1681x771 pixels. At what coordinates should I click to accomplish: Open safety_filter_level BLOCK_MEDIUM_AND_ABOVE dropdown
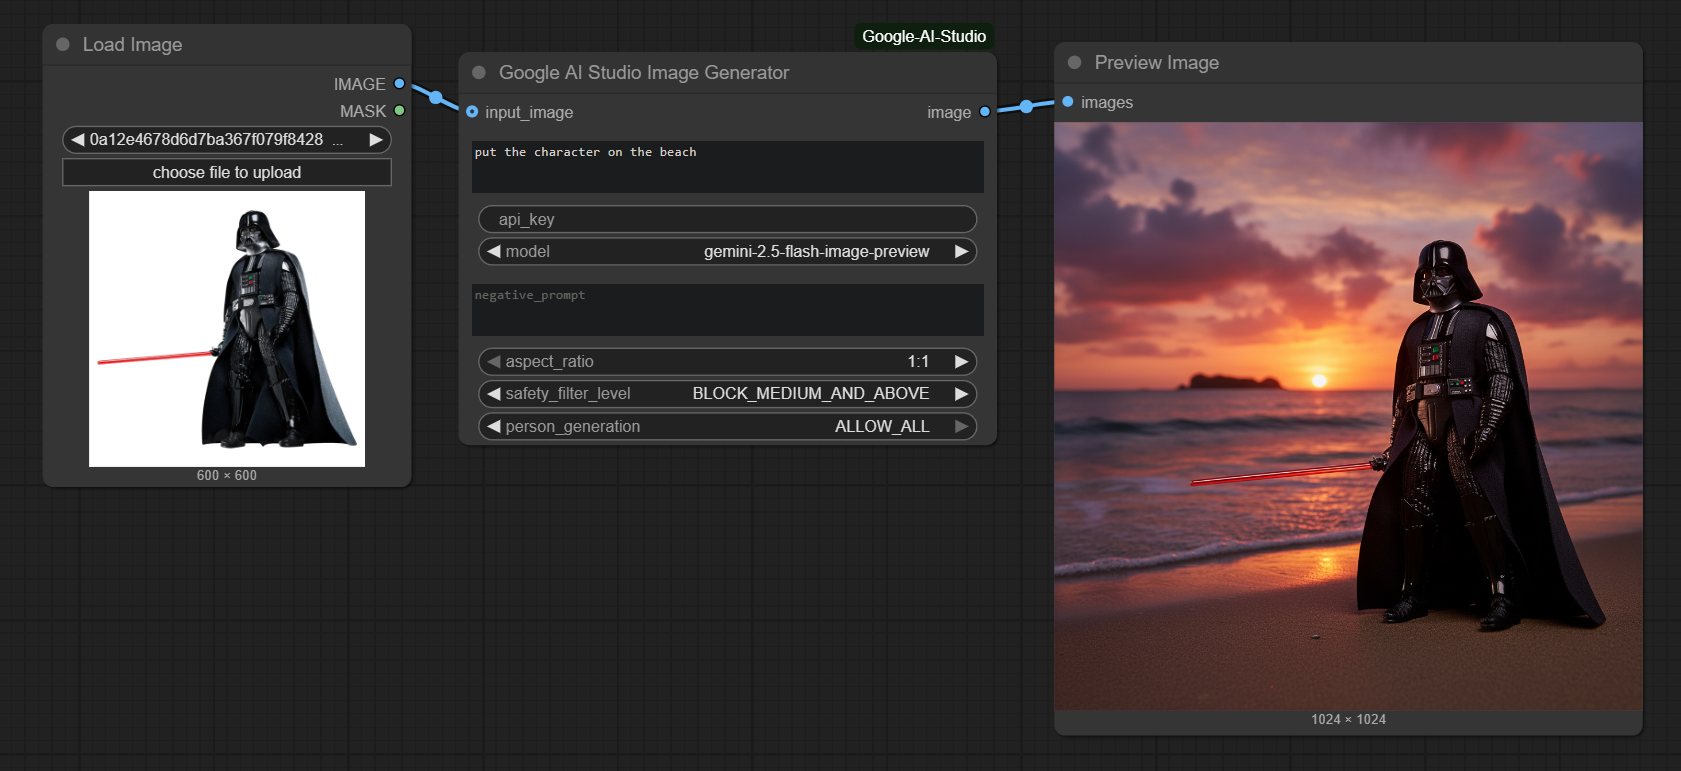pyautogui.click(x=727, y=394)
